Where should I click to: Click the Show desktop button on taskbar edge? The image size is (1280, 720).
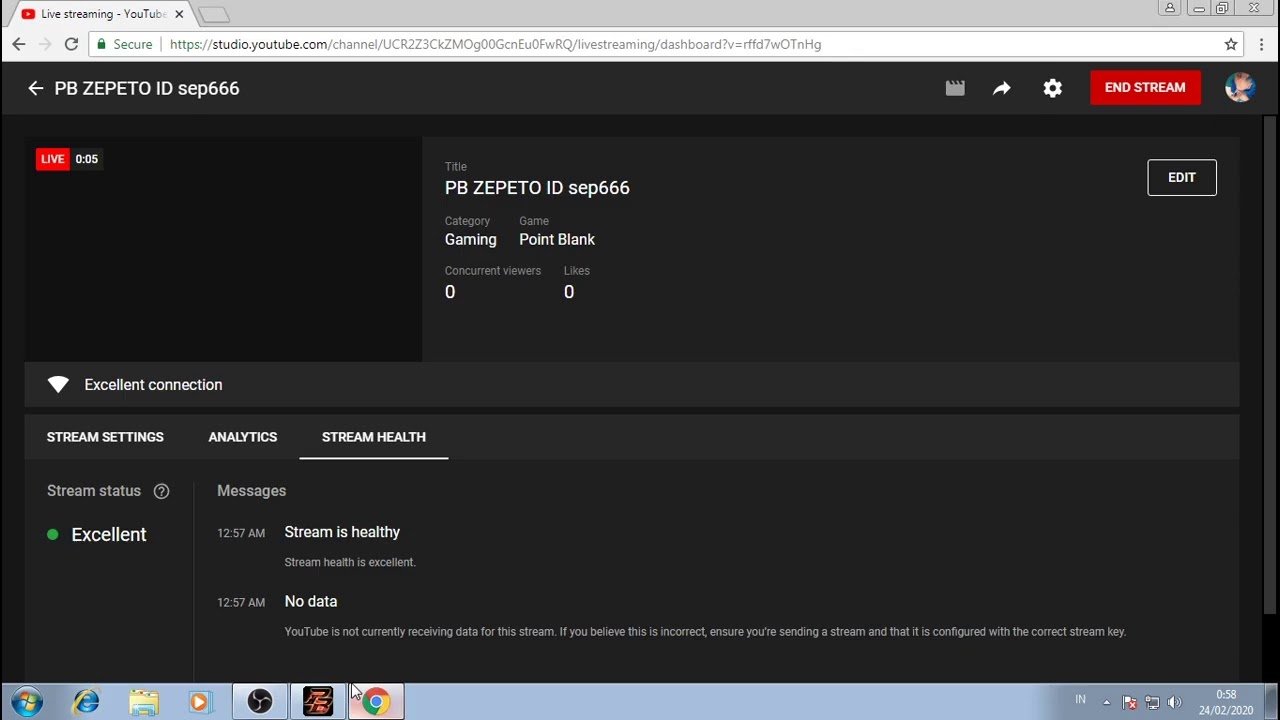(1272, 701)
